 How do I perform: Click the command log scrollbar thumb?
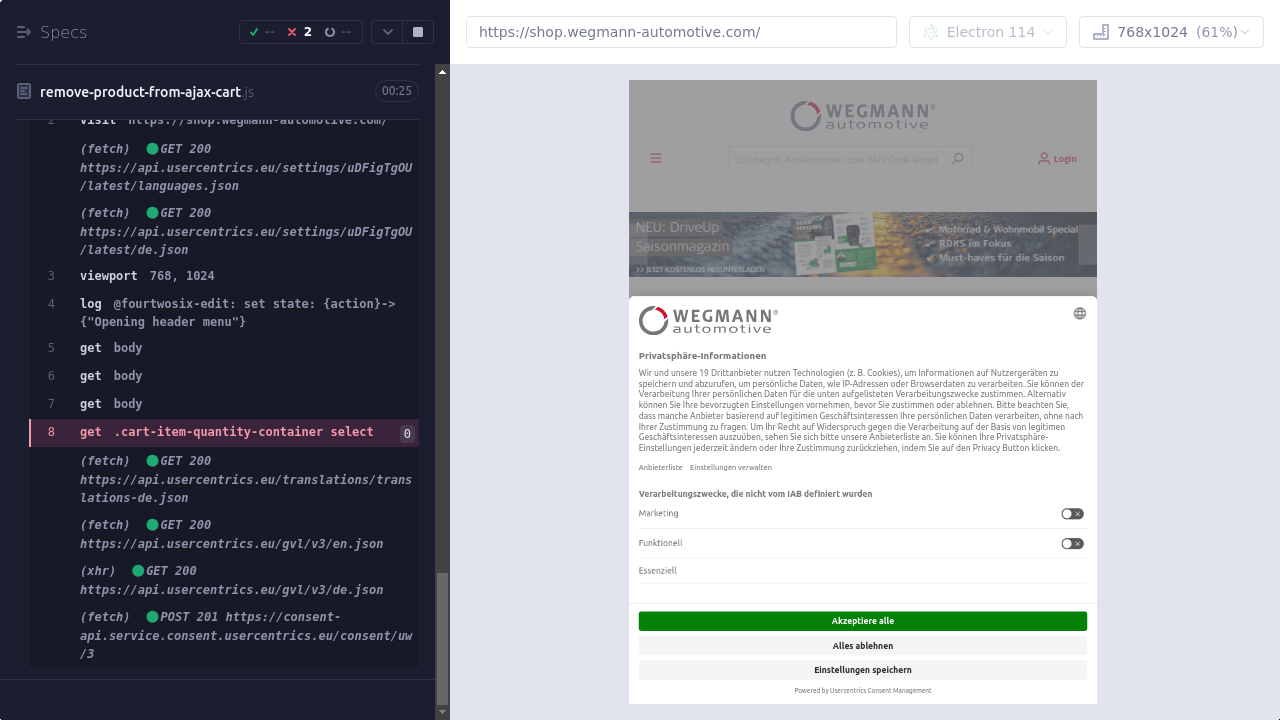coord(442,638)
